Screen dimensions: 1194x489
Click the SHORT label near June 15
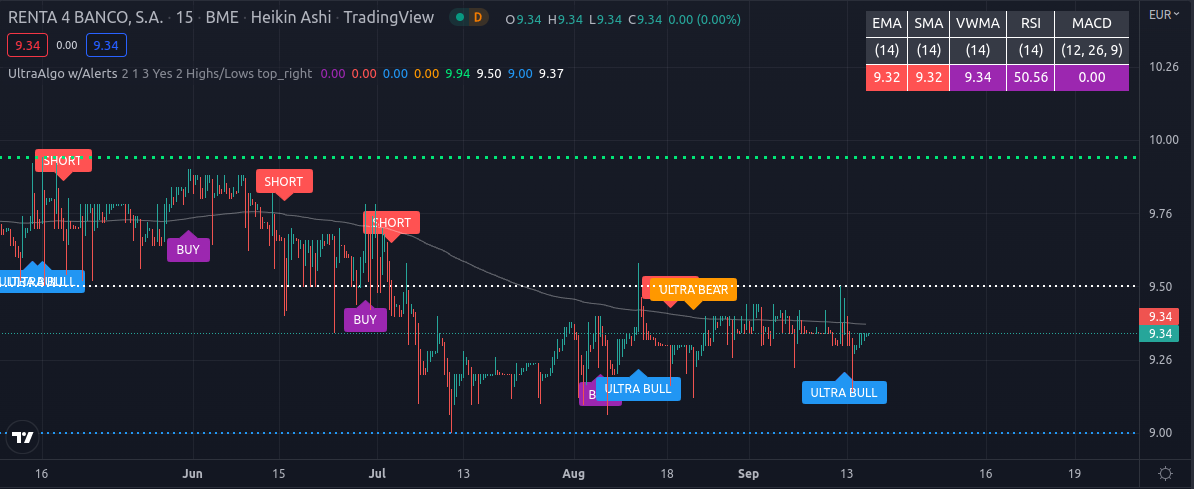click(284, 182)
